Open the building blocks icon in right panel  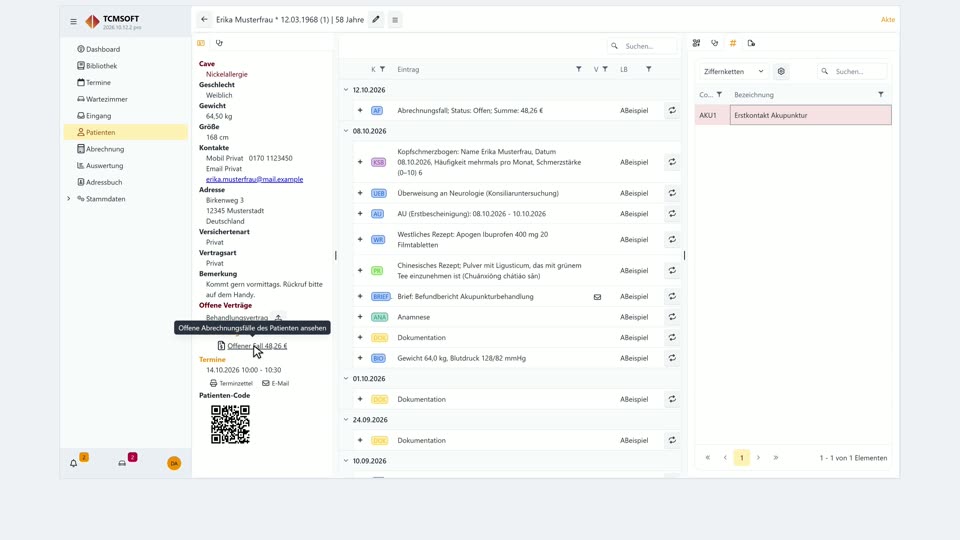[x=696, y=43]
